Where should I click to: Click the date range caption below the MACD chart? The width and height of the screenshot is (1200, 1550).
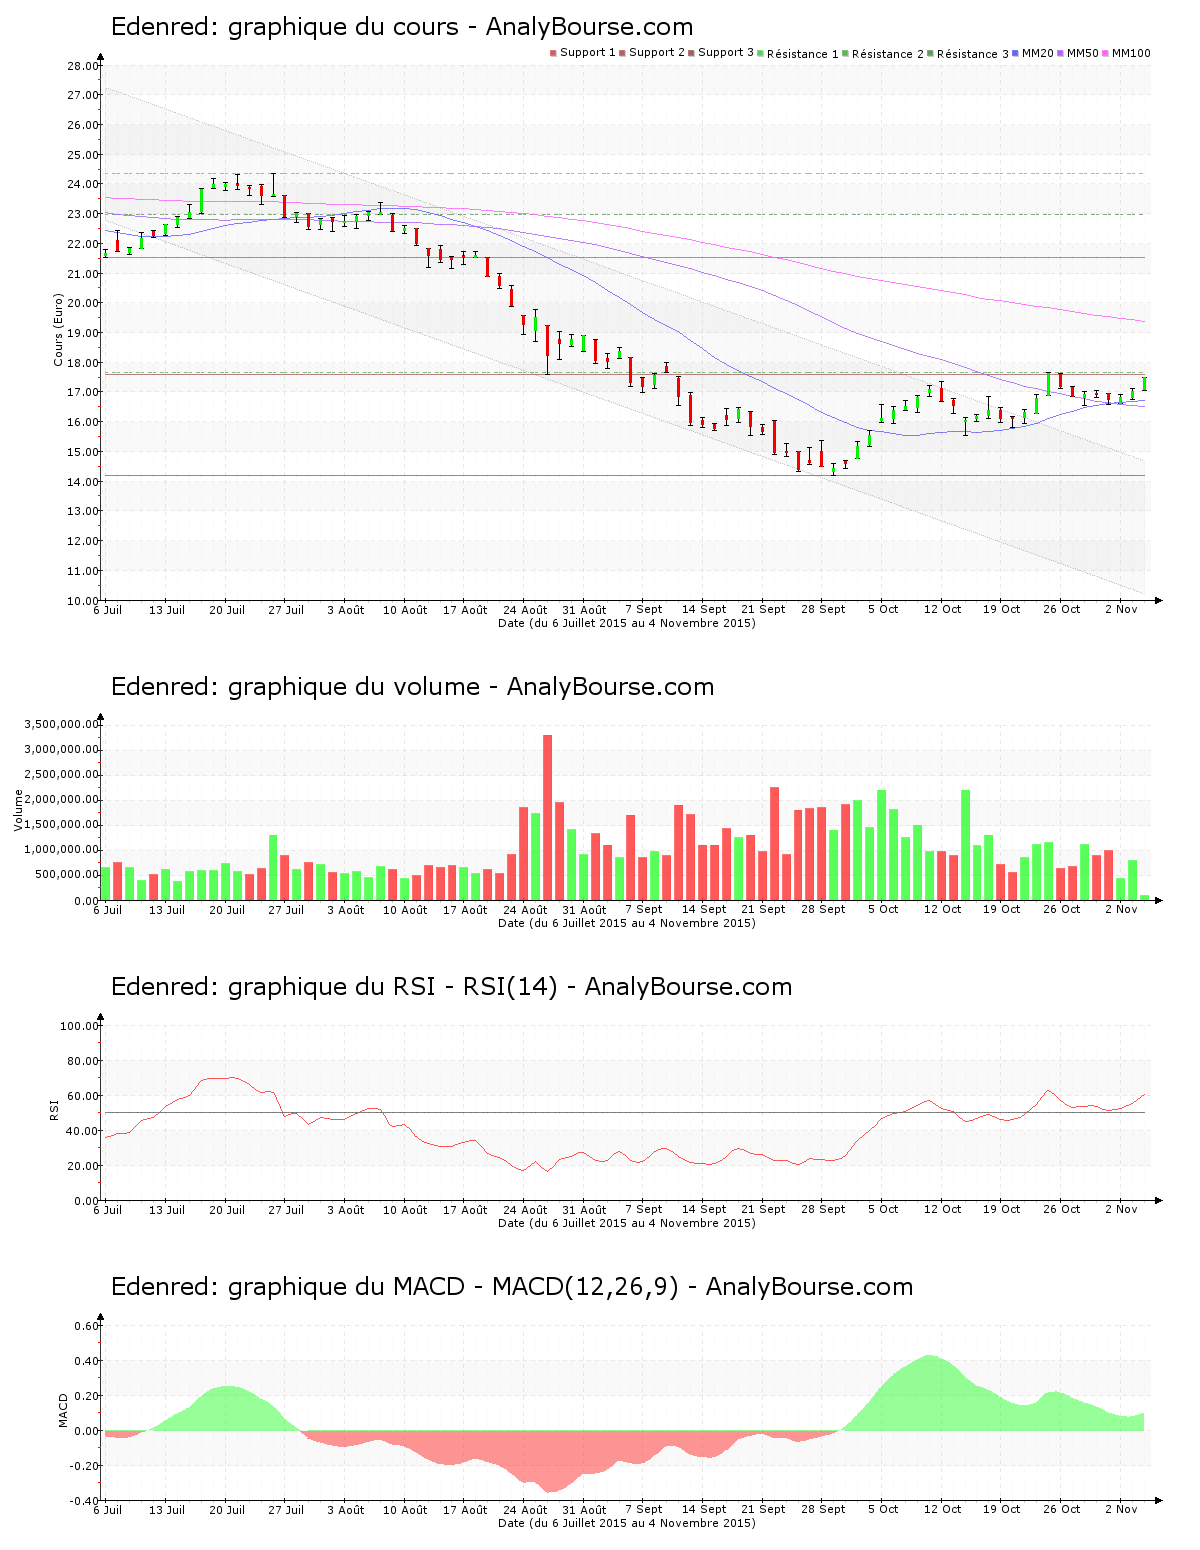click(627, 1523)
